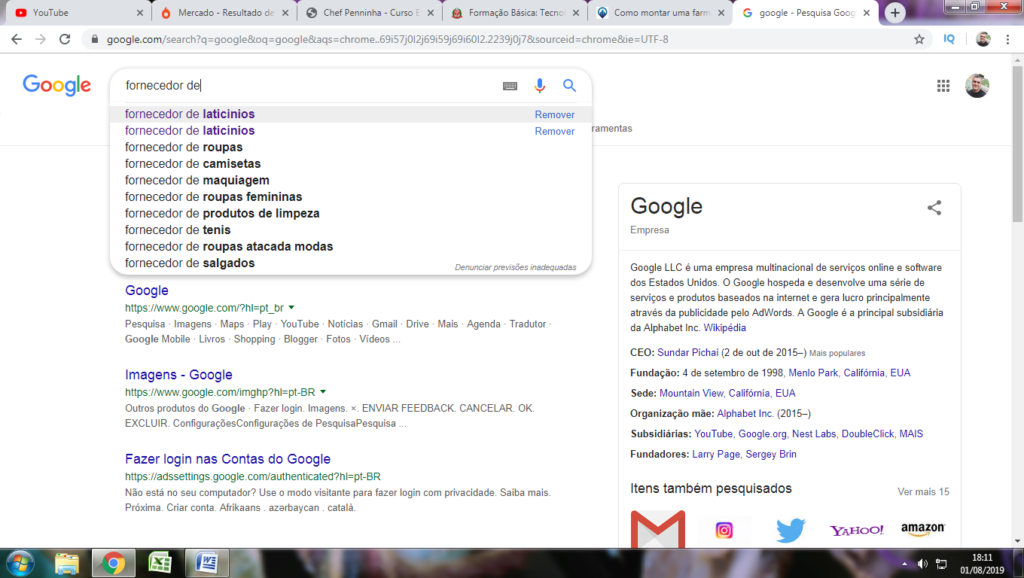This screenshot has width=1024, height=578.
Task: Open the Chrome three-dot menu
Action: click(1008, 39)
